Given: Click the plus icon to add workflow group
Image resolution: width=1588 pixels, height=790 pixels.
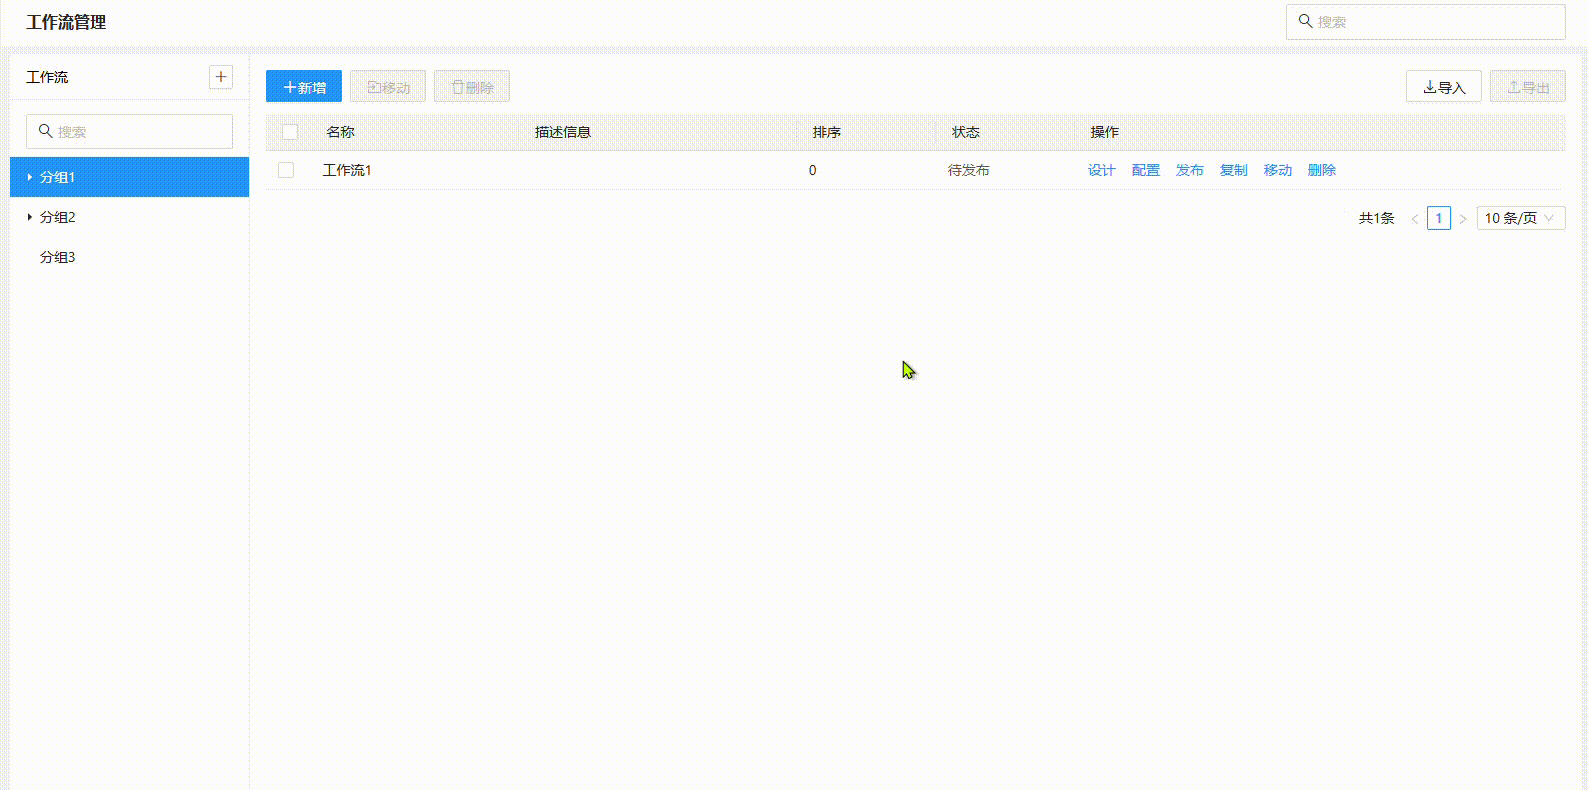Looking at the screenshot, I should coord(221,77).
